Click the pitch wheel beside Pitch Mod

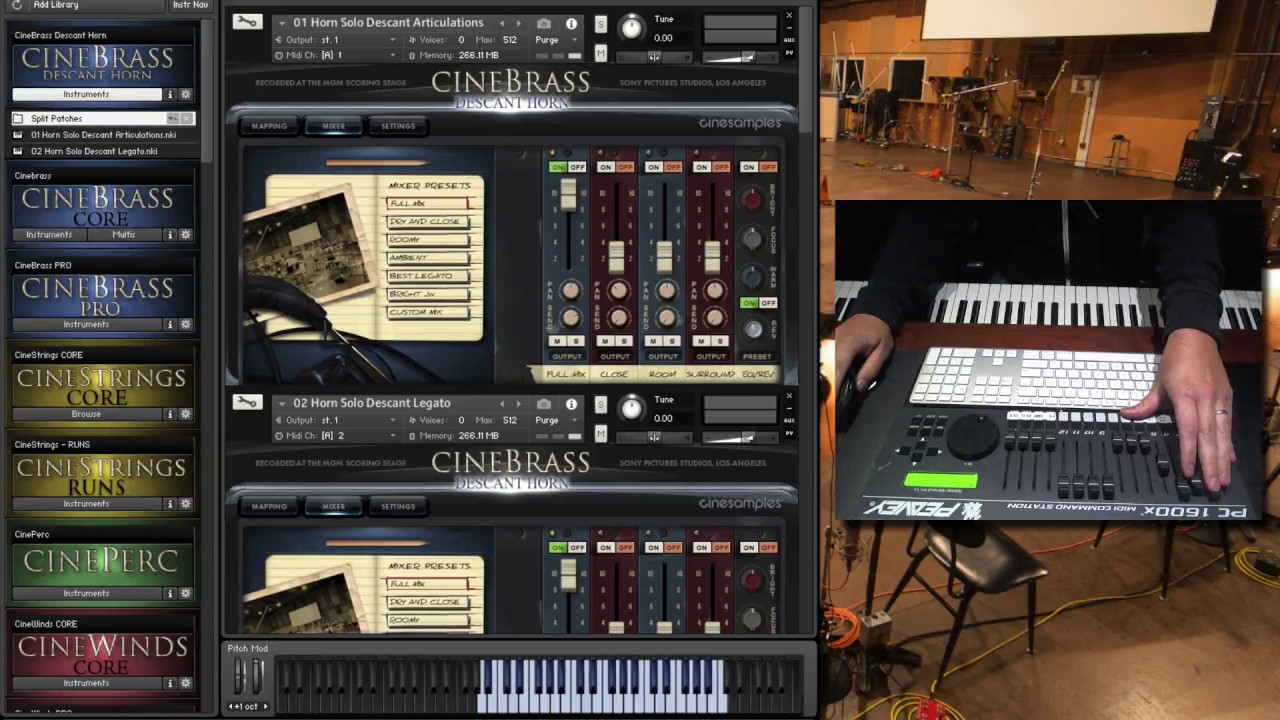239,678
